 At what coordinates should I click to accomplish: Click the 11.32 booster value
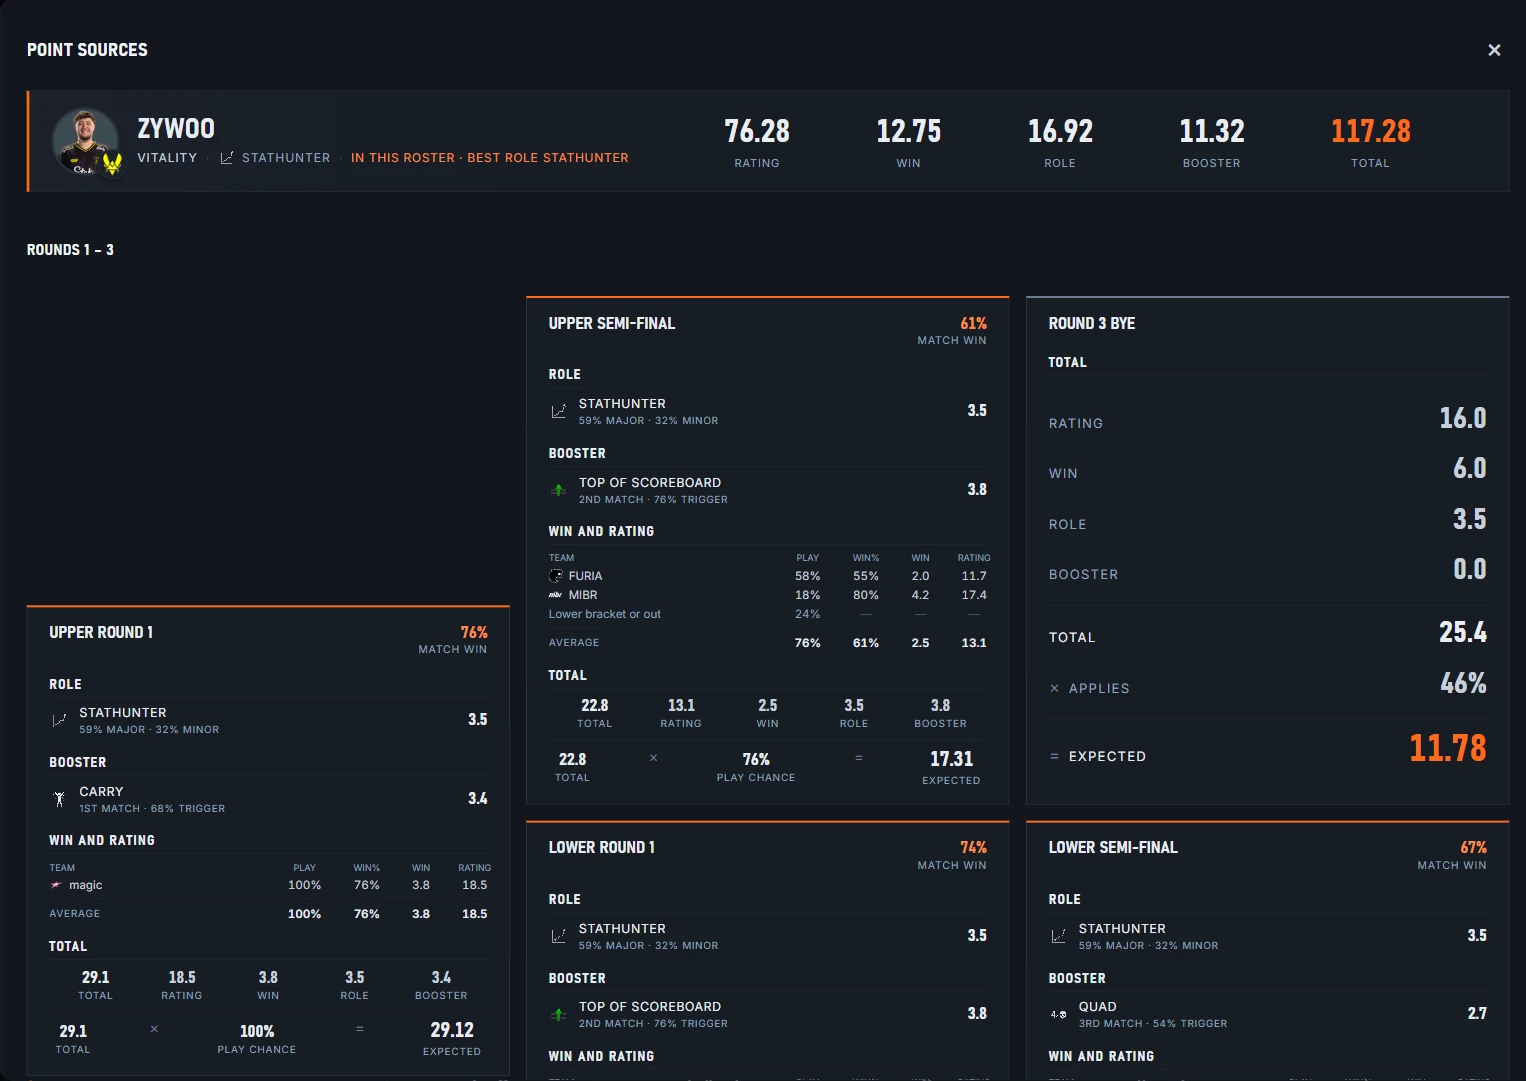(x=1212, y=131)
